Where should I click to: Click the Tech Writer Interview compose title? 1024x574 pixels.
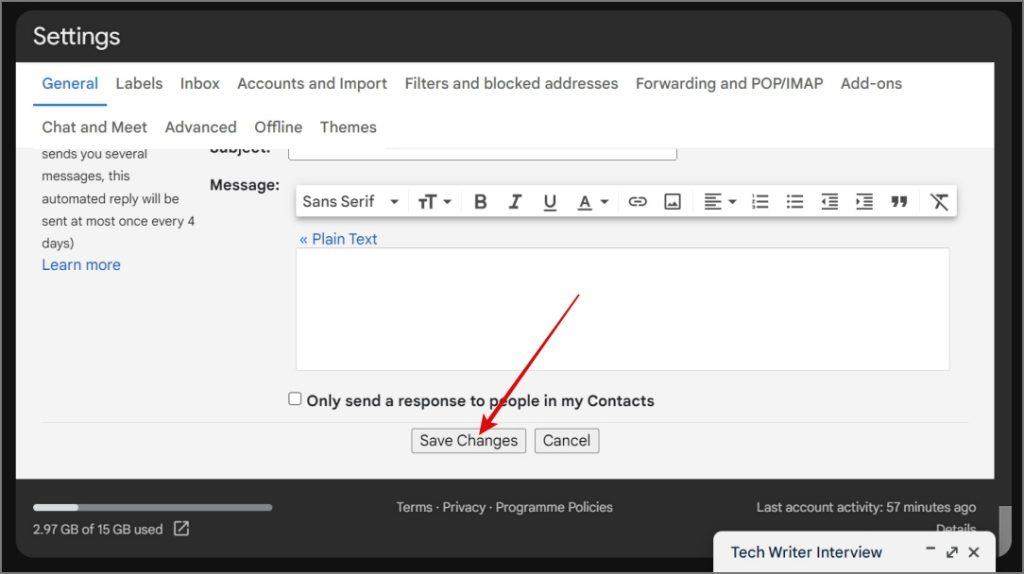[807, 552]
